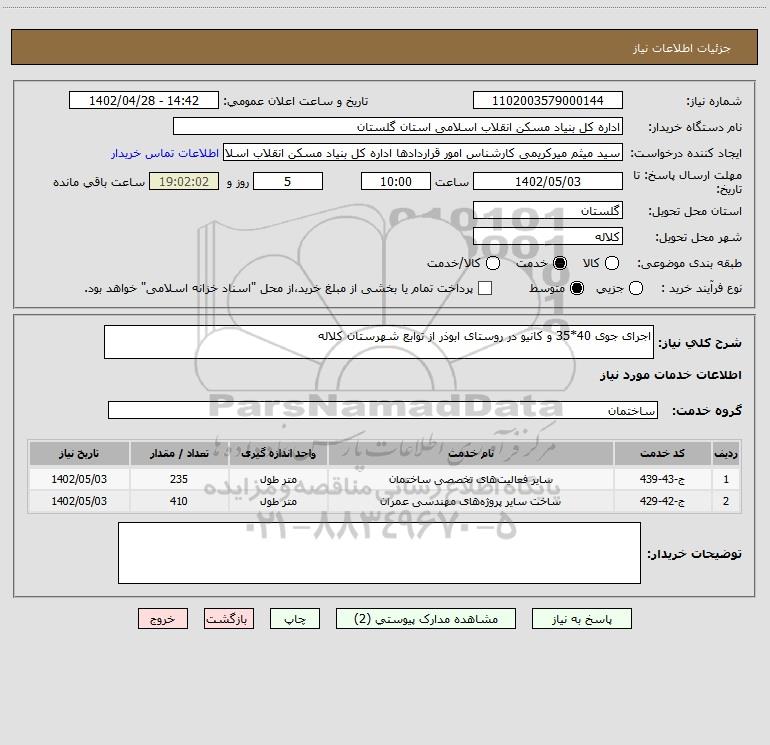Select the جزیی purchase type radio
This screenshot has width=770, height=745.
point(635,288)
